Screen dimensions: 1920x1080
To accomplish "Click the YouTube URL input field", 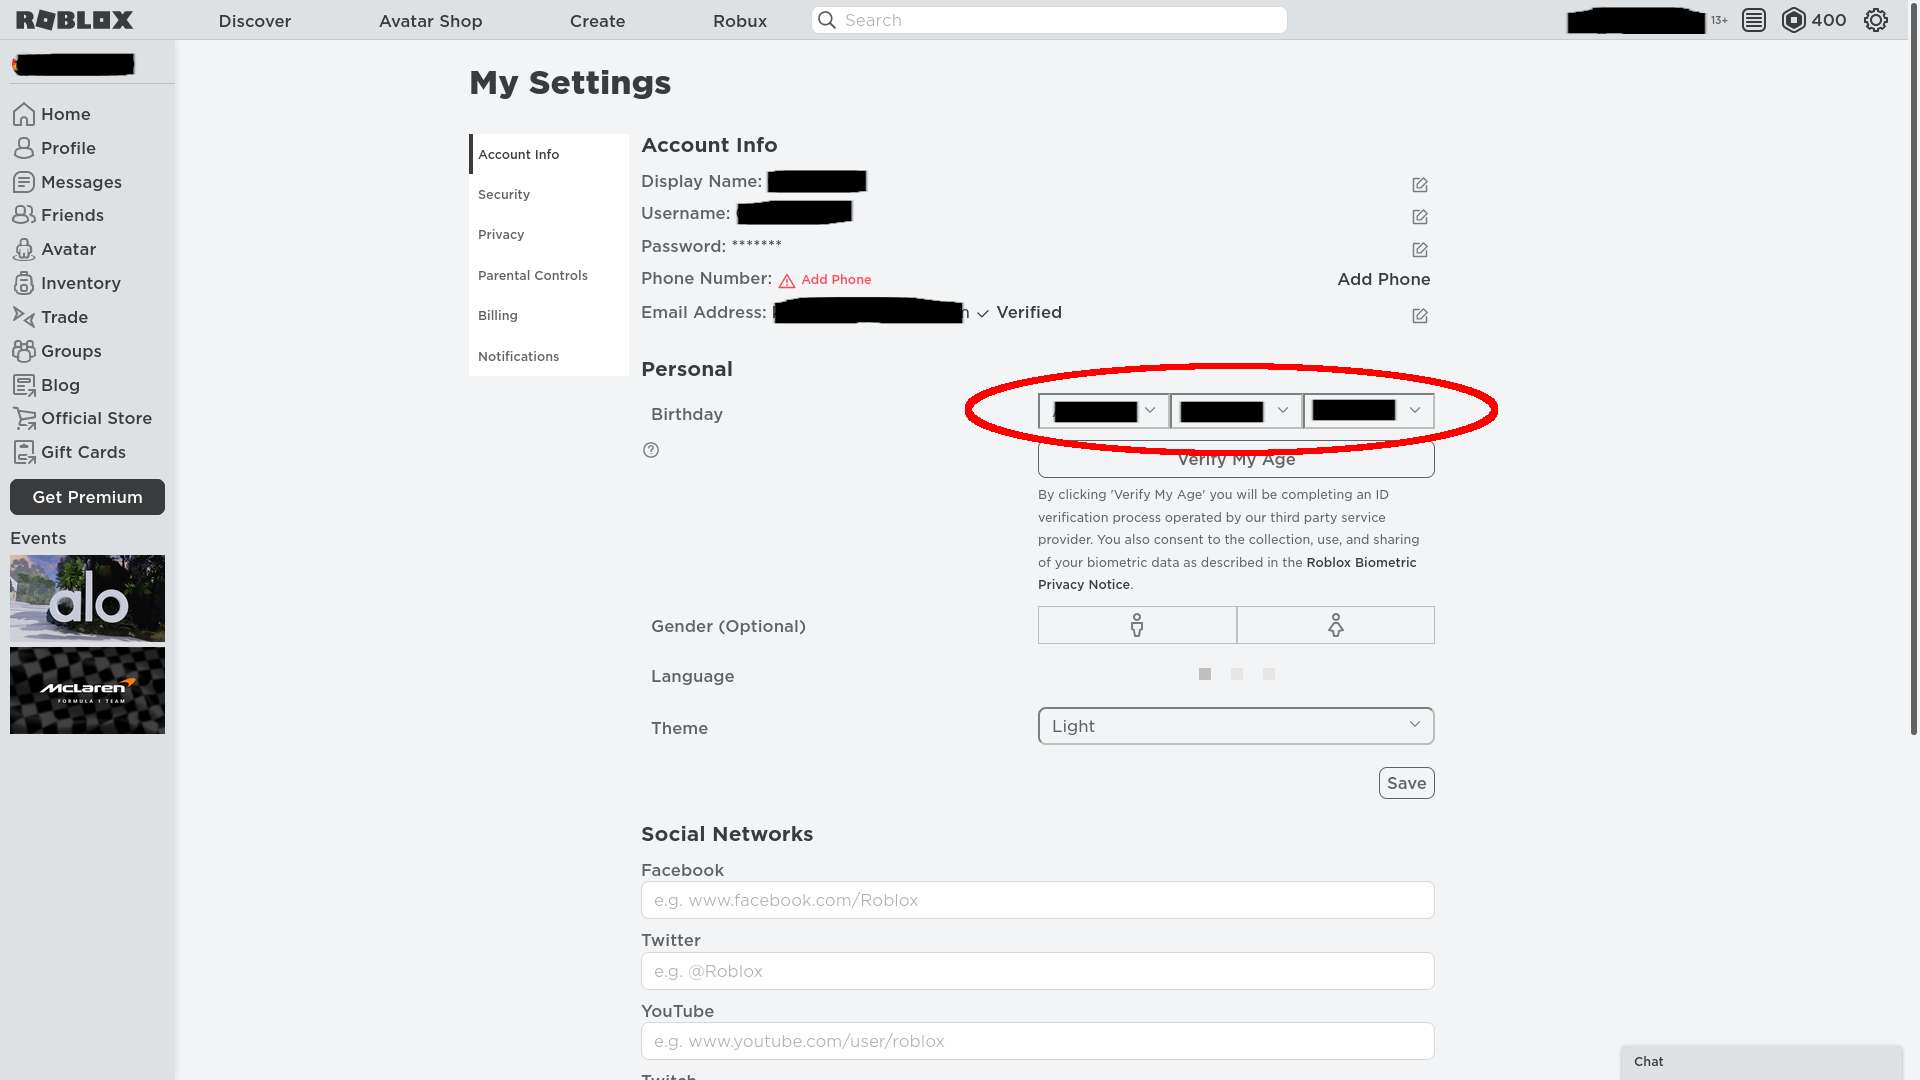I will 1038,1041.
